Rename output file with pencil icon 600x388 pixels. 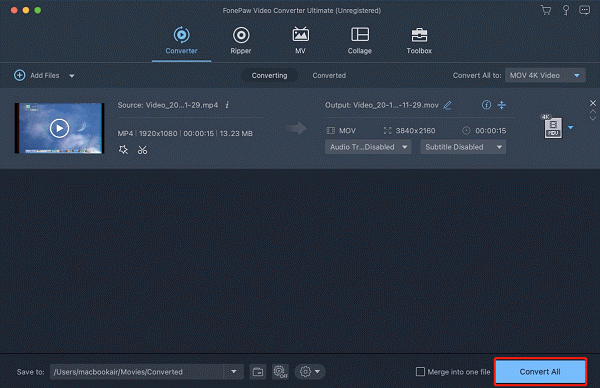447,105
